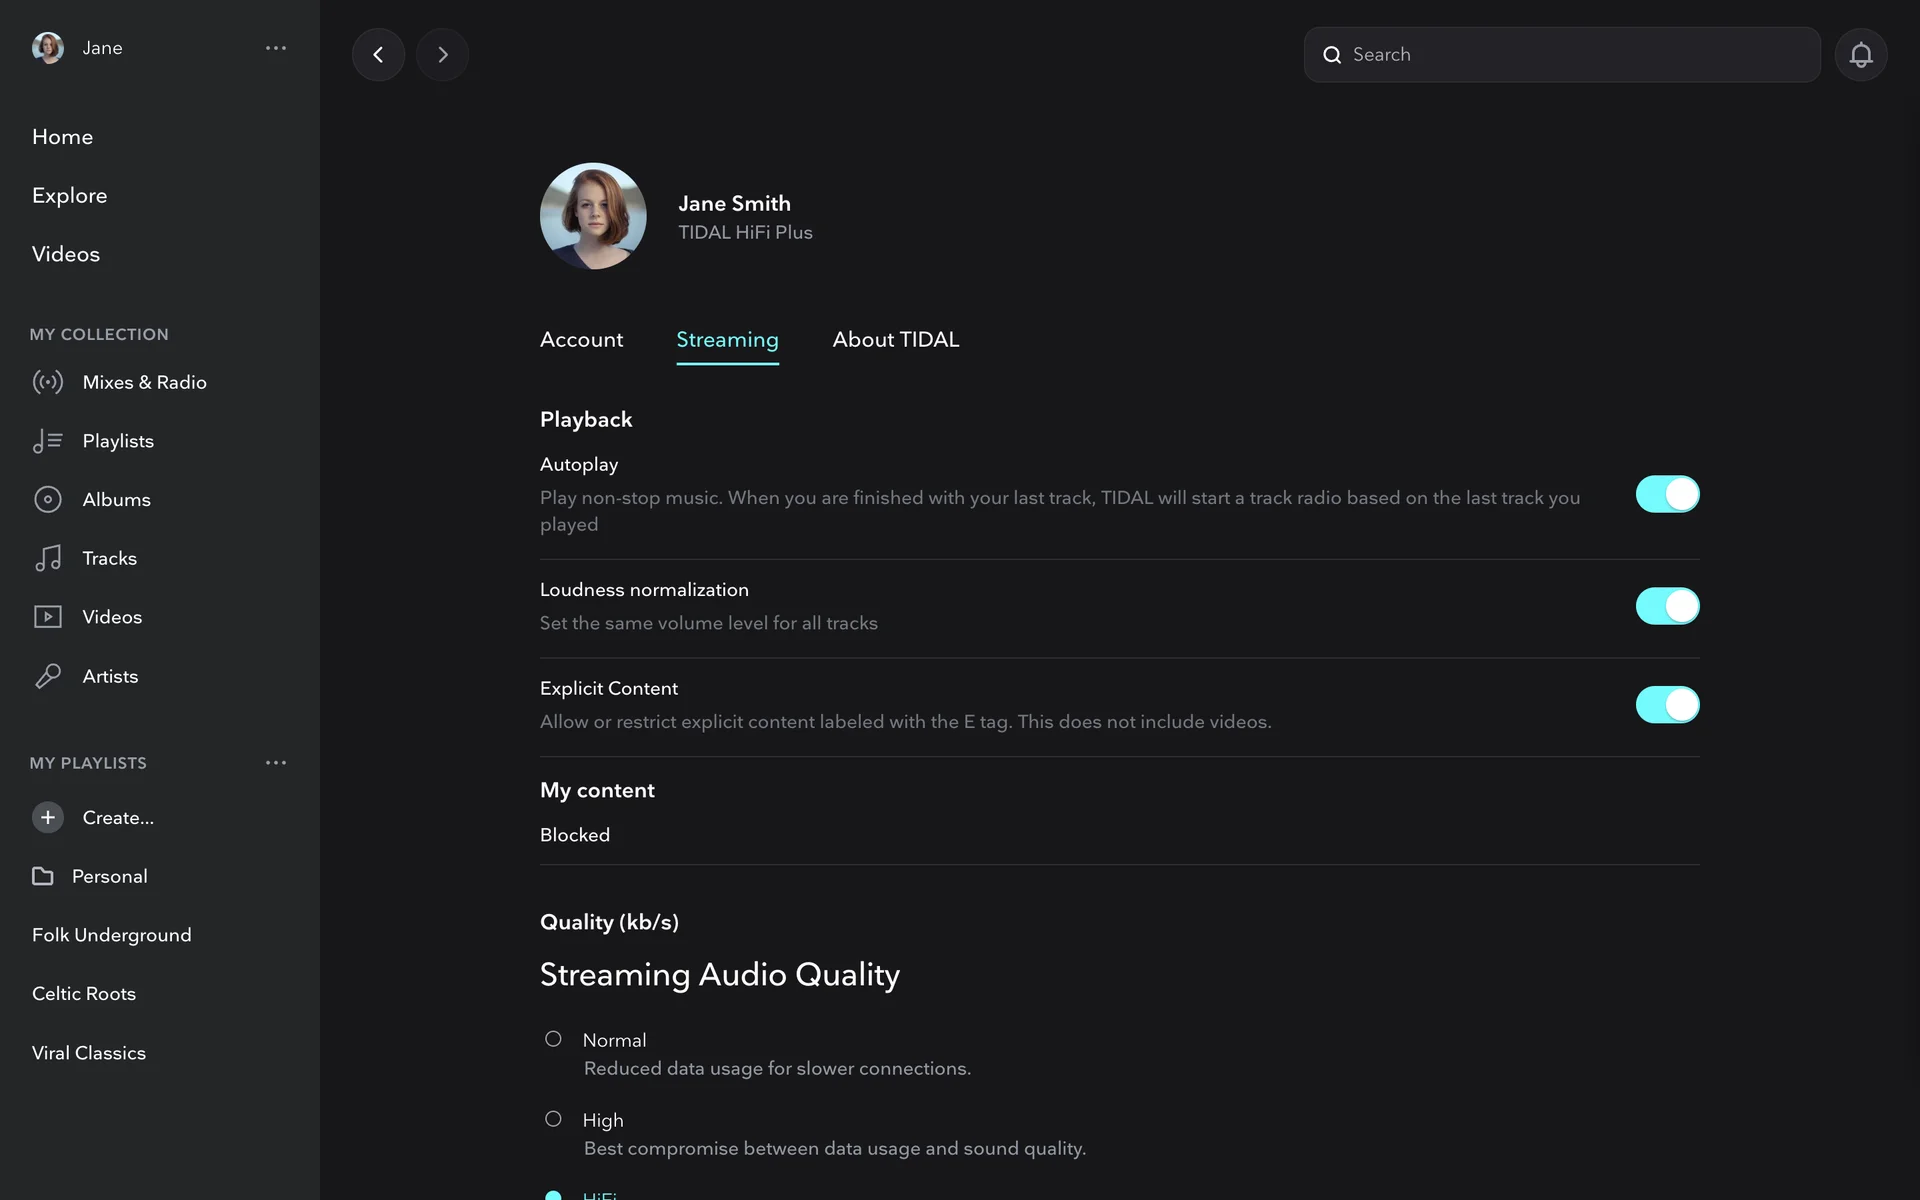Open Artists in My Collection

(110, 676)
